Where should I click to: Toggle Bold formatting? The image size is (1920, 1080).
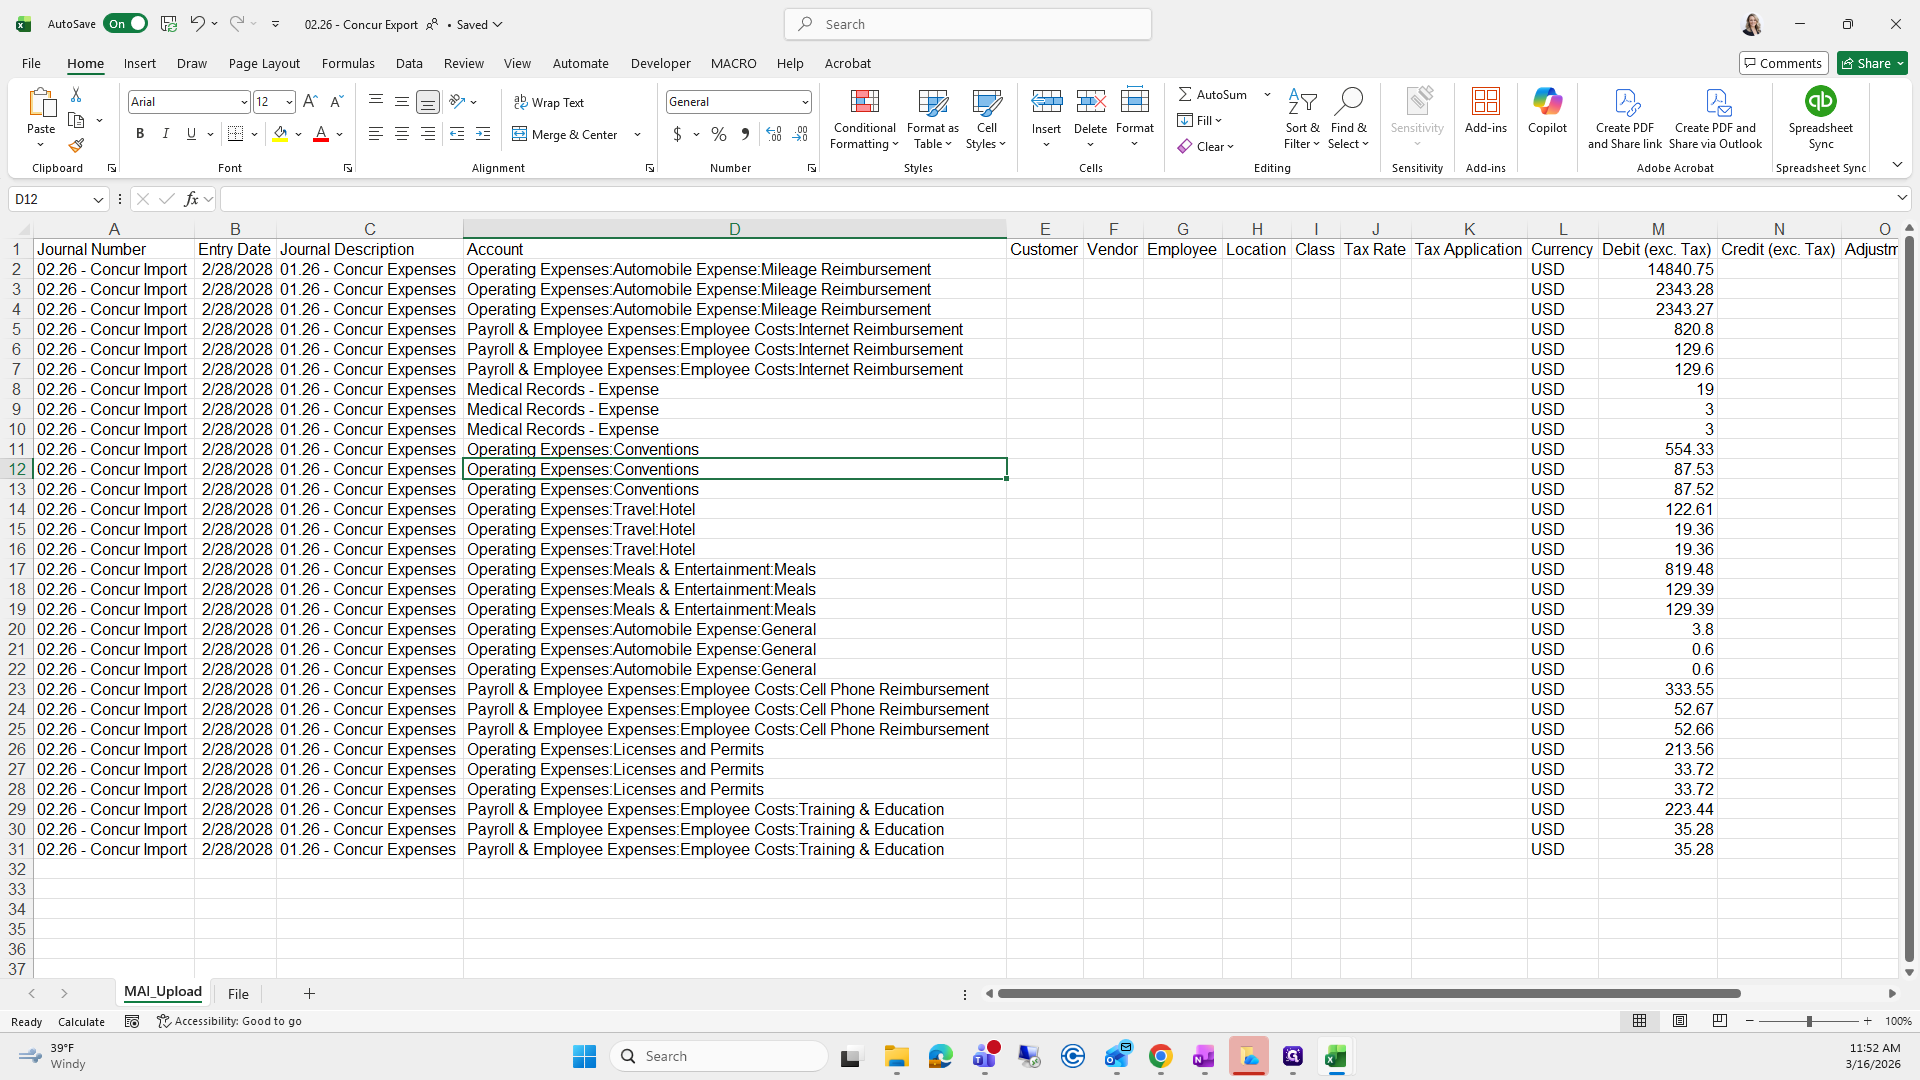pyautogui.click(x=140, y=134)
